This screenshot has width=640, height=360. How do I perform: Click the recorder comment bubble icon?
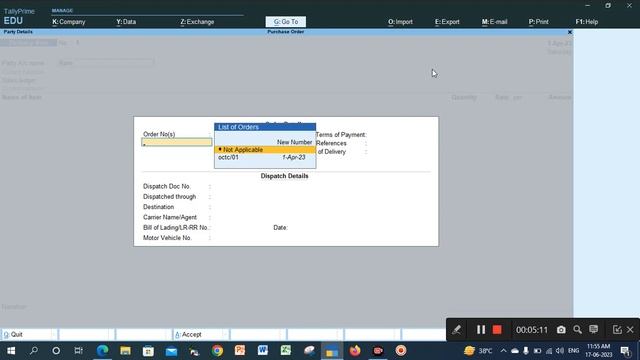(x=593, y=329)
